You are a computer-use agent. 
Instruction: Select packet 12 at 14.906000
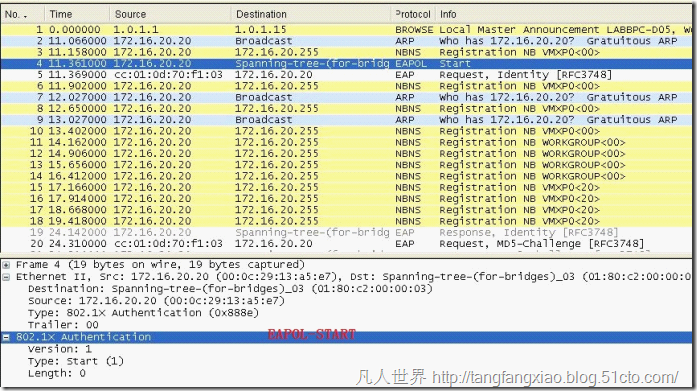[346, 154]
